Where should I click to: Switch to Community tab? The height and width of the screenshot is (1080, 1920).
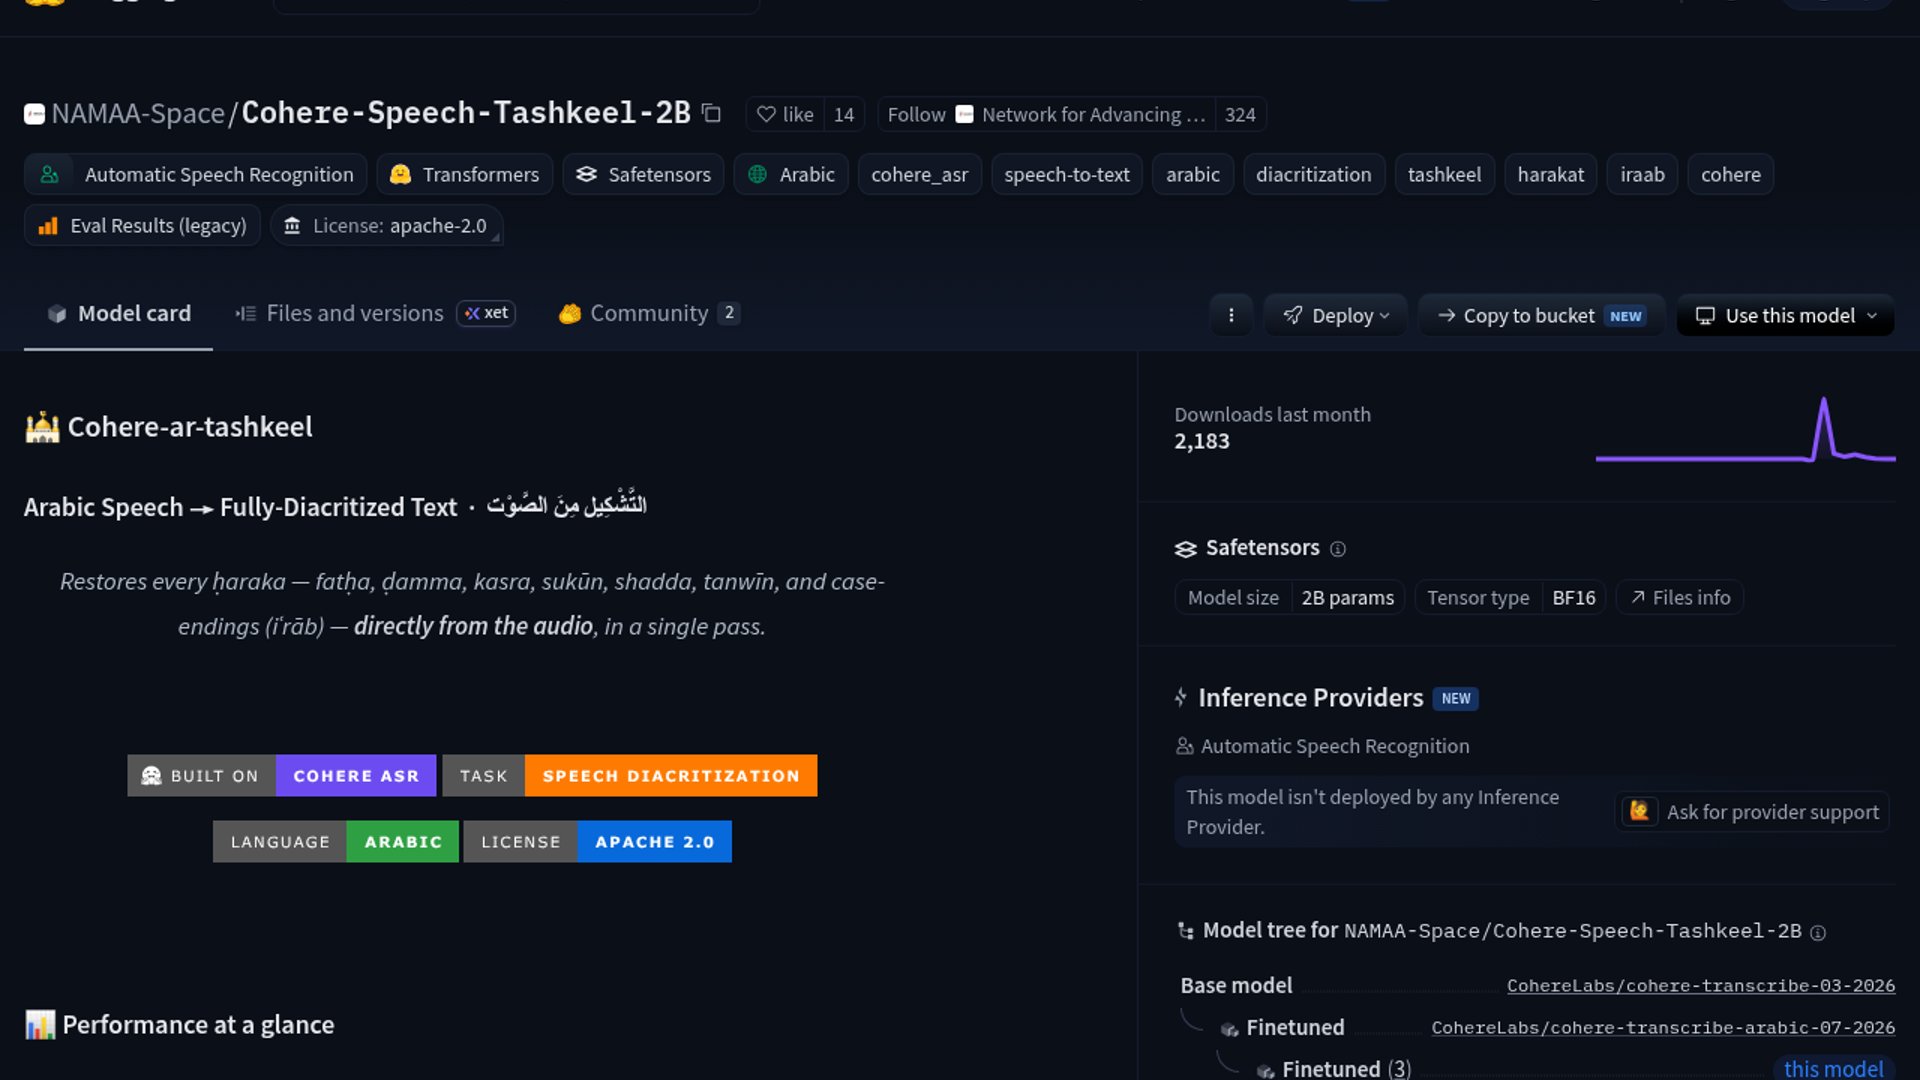649,314
